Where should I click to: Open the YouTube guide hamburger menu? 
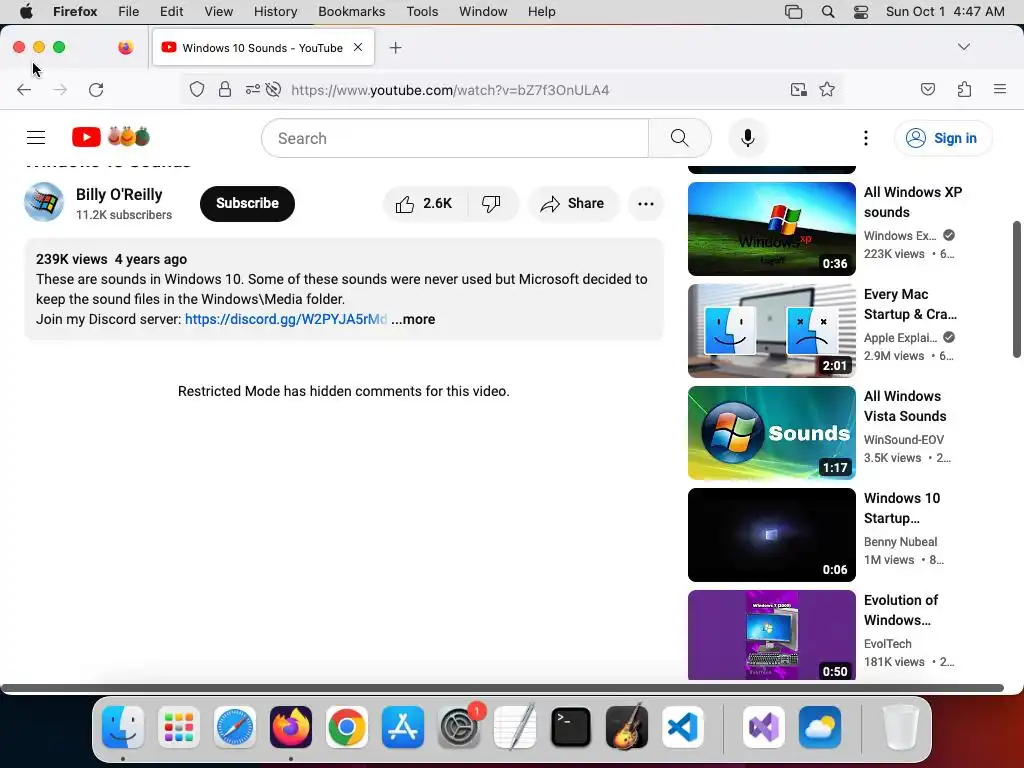(36, 137)
